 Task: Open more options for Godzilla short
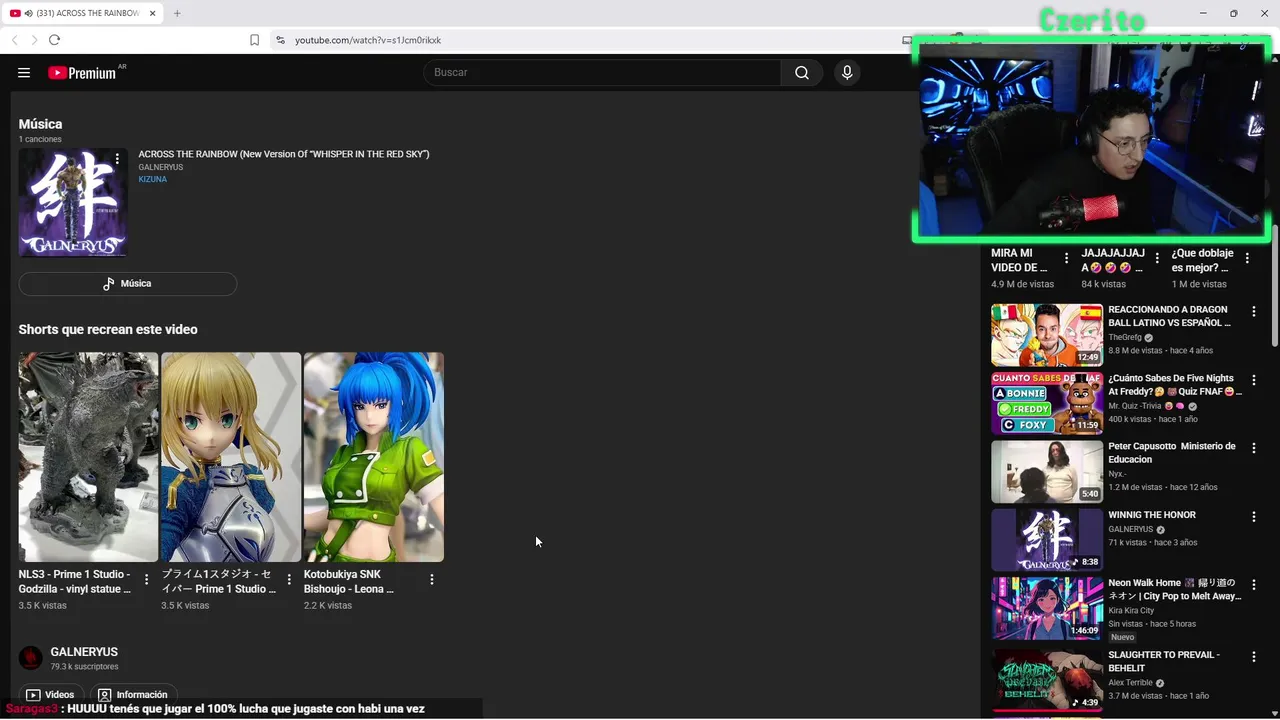pos(147,580)
